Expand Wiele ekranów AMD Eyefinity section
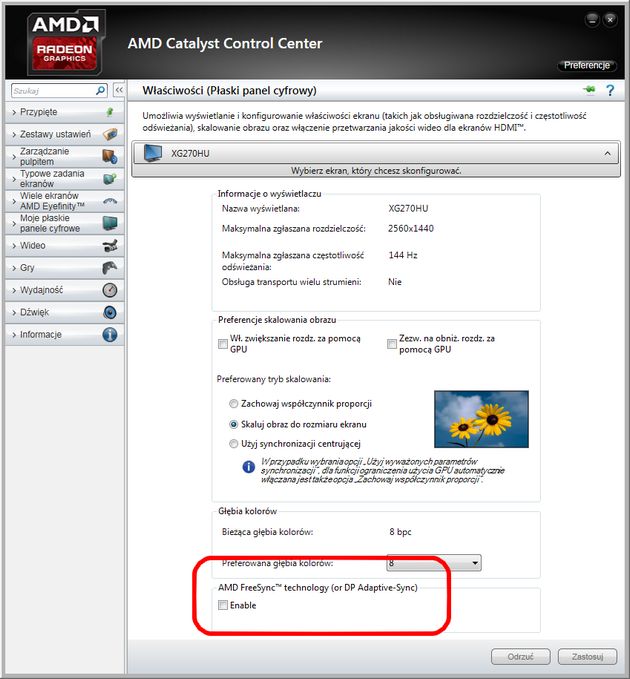The height and width of the screenshot is (679, 630). [64, 201]
